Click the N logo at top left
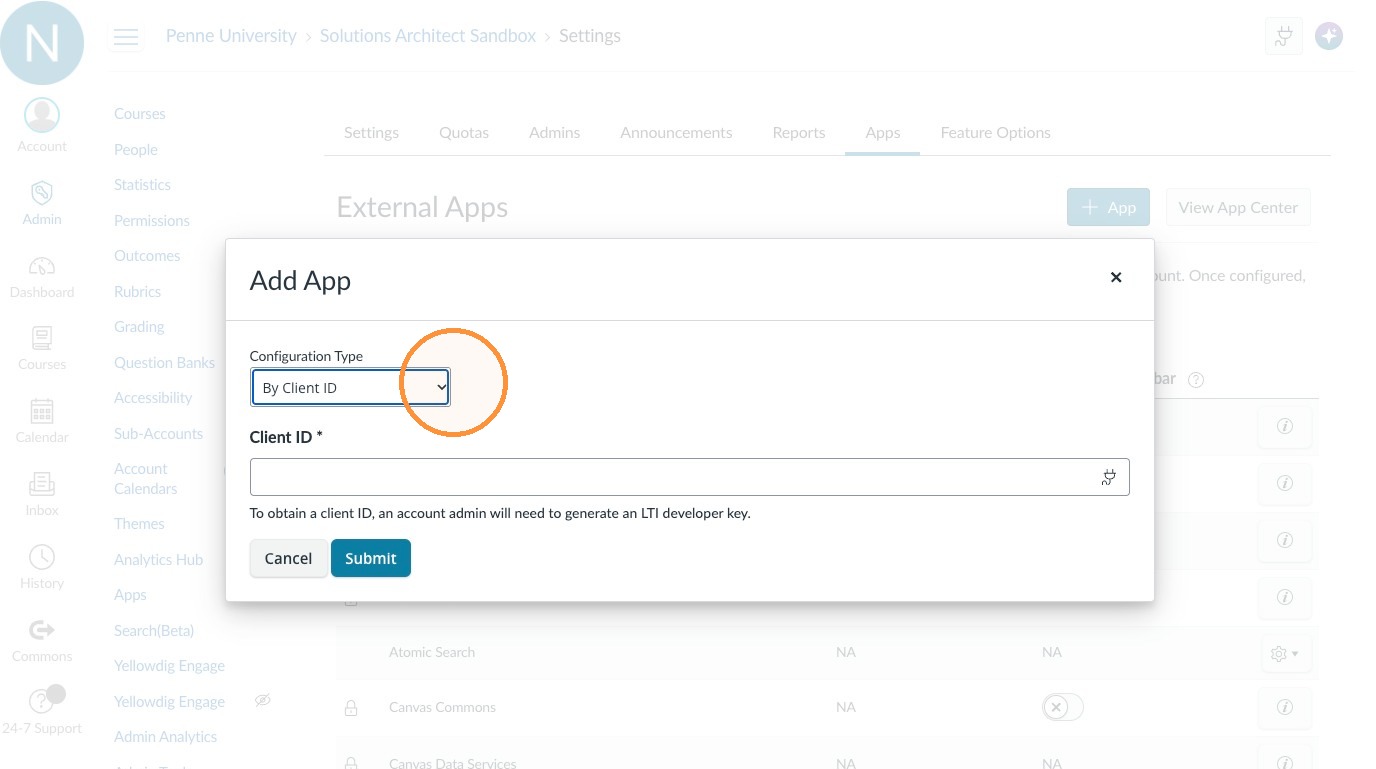 42,42
